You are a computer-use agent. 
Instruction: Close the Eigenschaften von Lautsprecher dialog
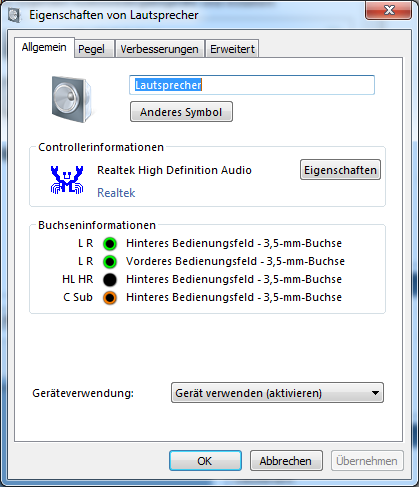388,10
